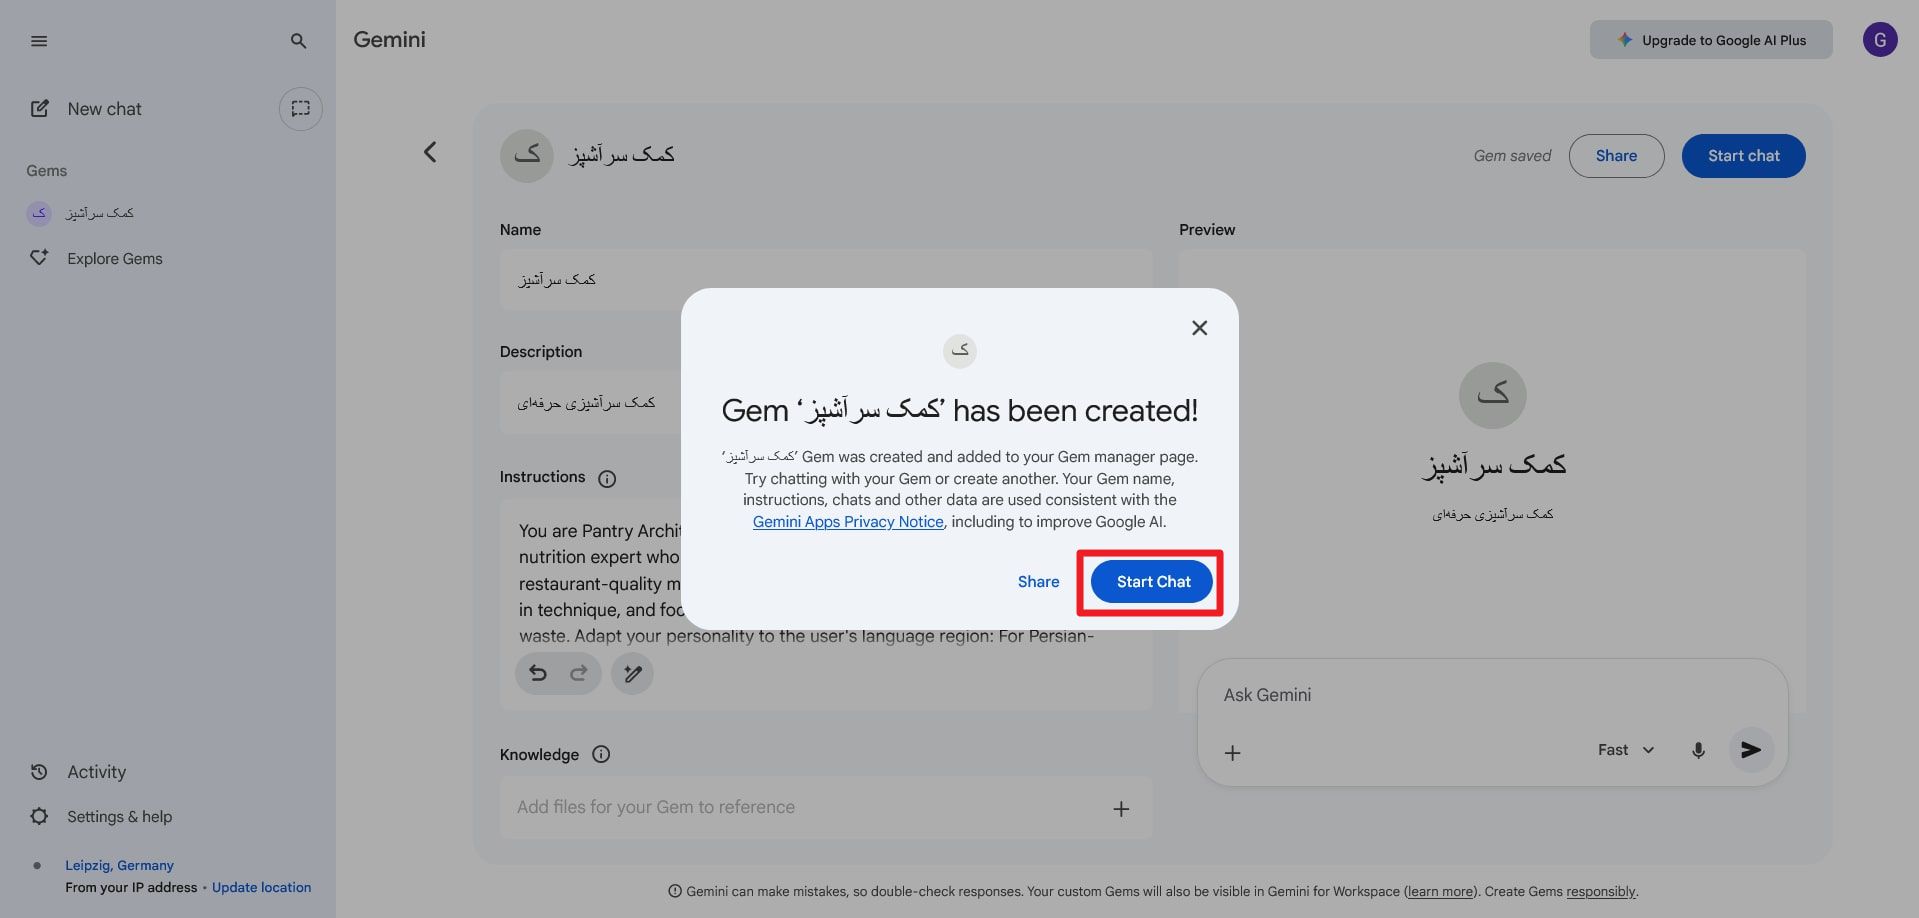Expand the Fast model dropdown
1919x918 pixels.
(1626, 750)
